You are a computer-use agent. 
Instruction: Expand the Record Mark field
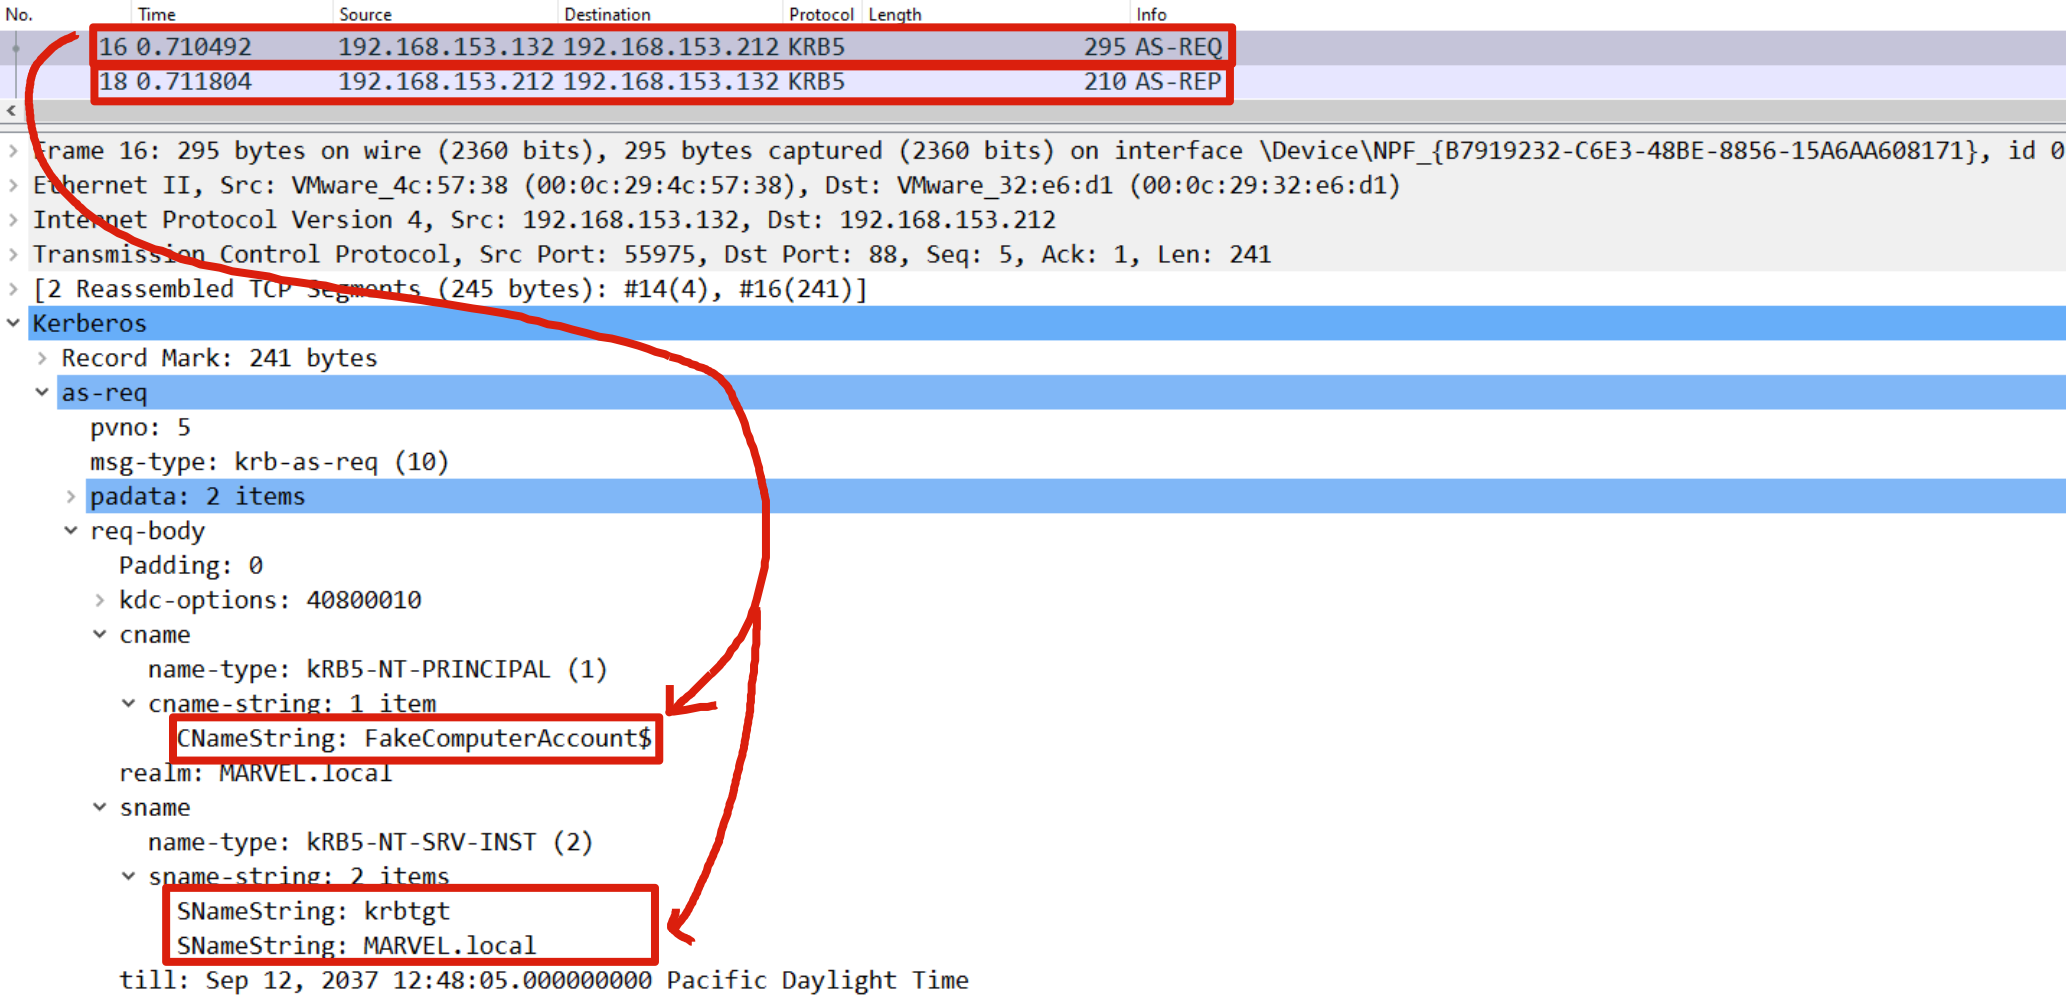coord(42,358)
